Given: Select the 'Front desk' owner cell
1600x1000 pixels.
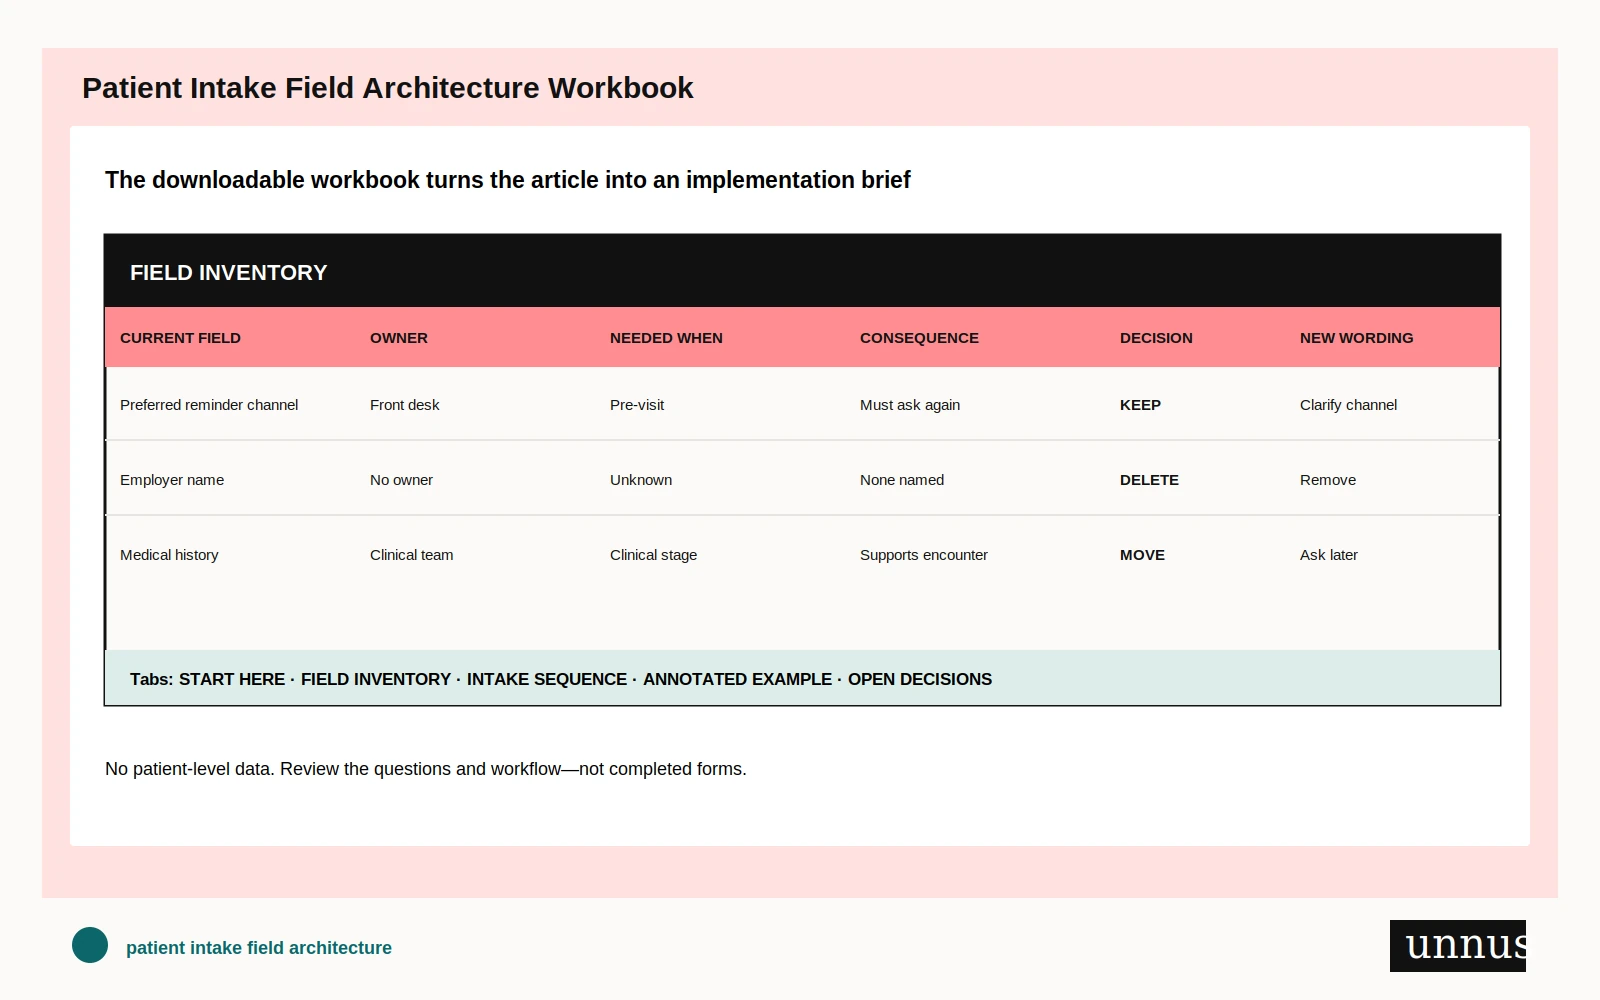Looking at the screenshot, I should coord(404,405).
